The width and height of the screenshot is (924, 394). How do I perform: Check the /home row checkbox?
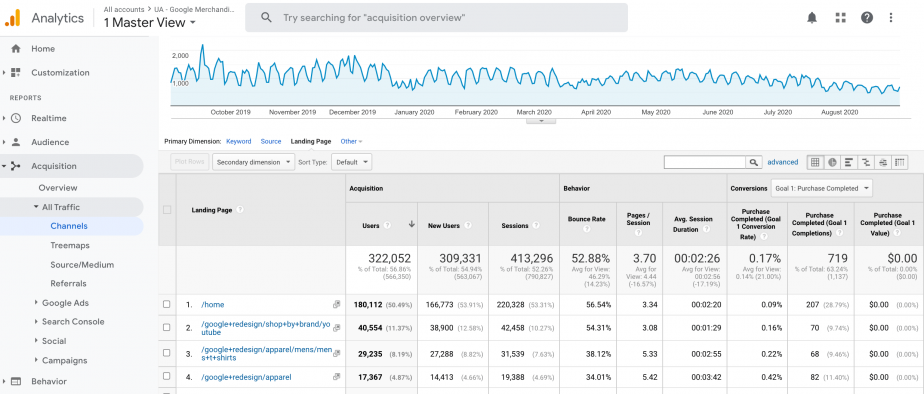click(x=167, y=304)
